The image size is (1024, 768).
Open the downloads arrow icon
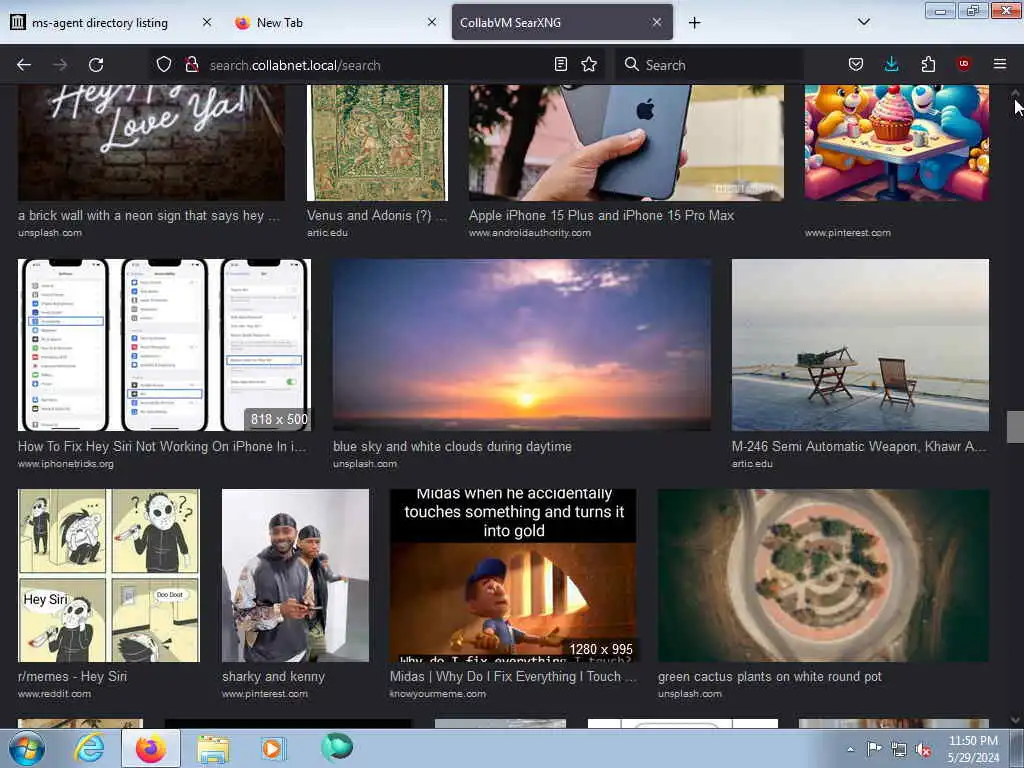[x=891, y=64]
